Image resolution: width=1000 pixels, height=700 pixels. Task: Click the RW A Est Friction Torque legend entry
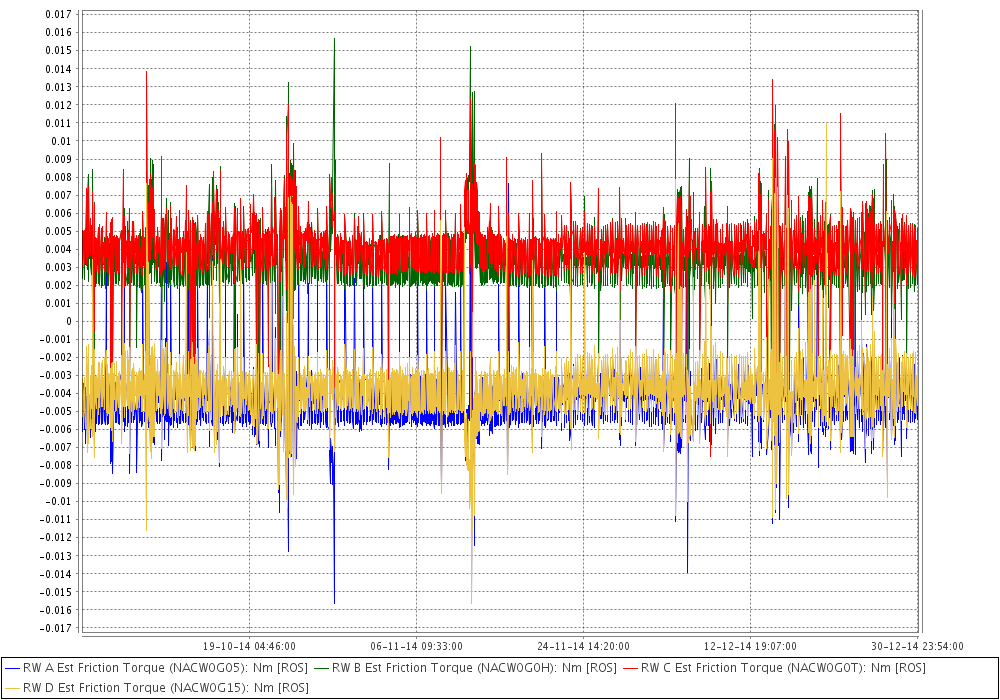click(156, 668)
